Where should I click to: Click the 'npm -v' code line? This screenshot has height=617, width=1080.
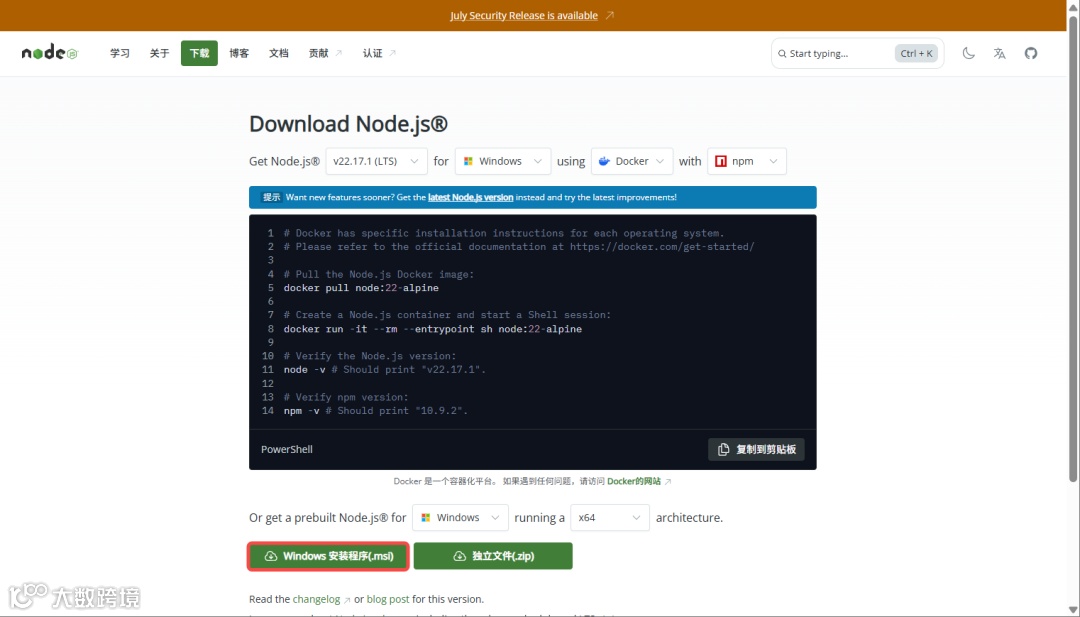tap(375, 411)
